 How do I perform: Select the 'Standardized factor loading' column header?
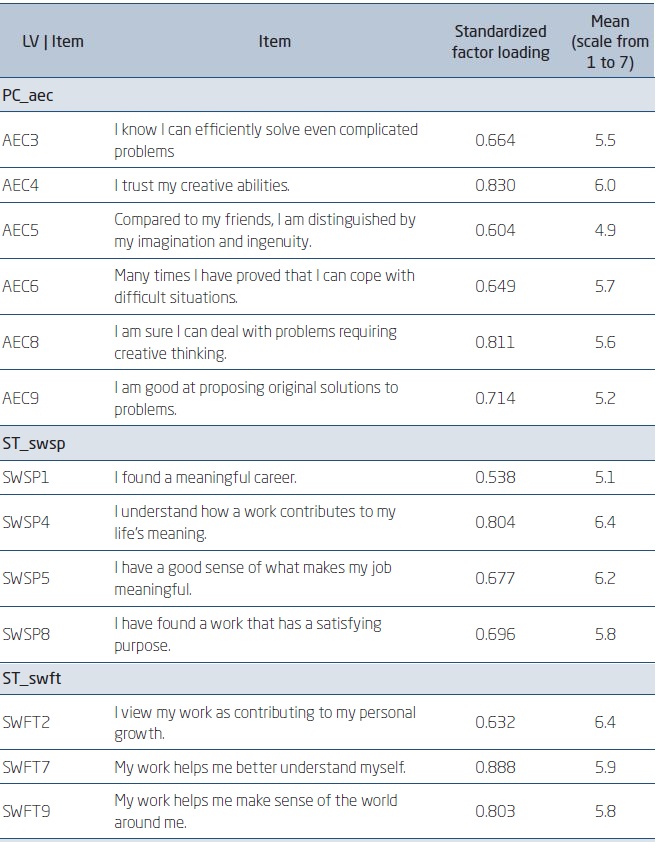click(x=500, y=42)
